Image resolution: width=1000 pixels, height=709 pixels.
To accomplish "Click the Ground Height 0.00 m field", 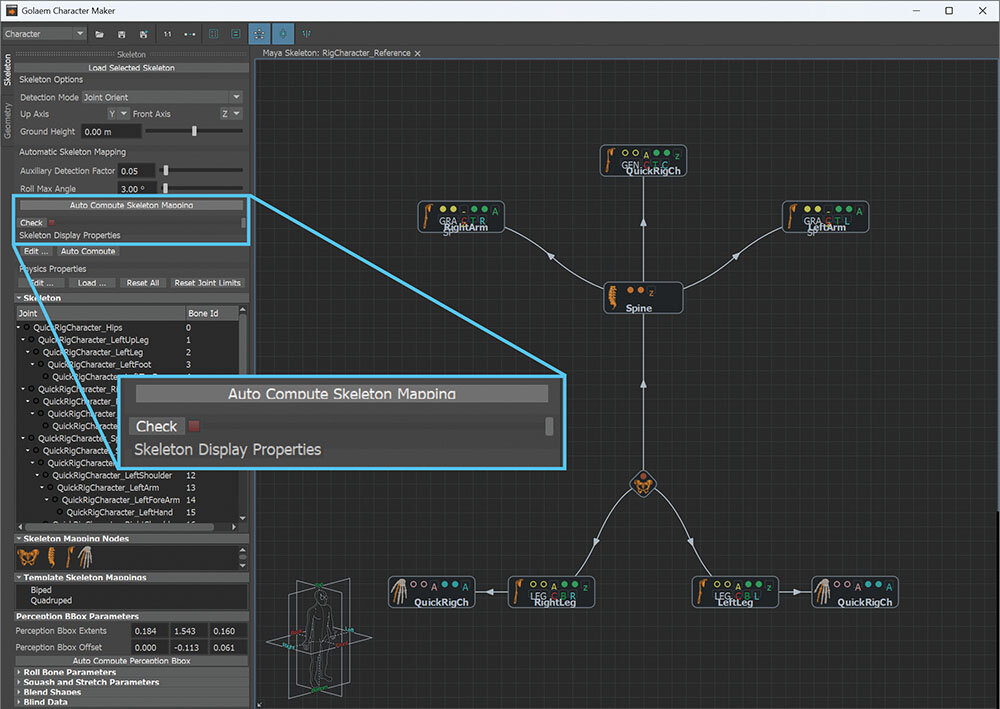I will (x=111, y=132).
